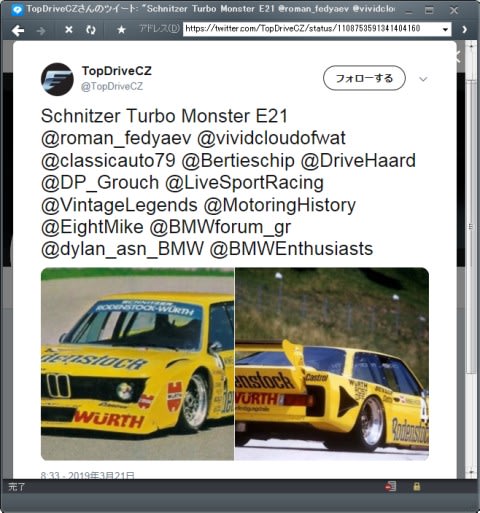Open the @MotoringHistory mention link
Screen dimensions: 480x513
point(279,205)
